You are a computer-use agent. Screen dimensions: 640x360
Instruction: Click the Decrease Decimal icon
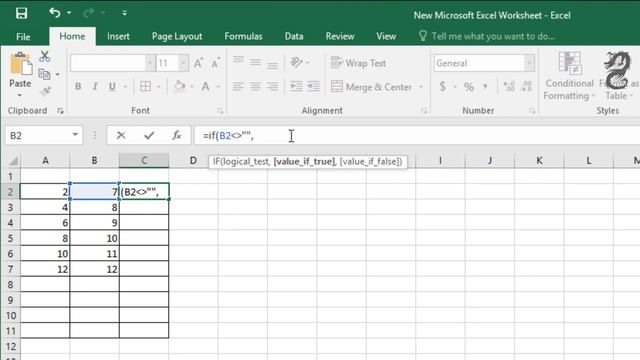(x=527, y=86)
